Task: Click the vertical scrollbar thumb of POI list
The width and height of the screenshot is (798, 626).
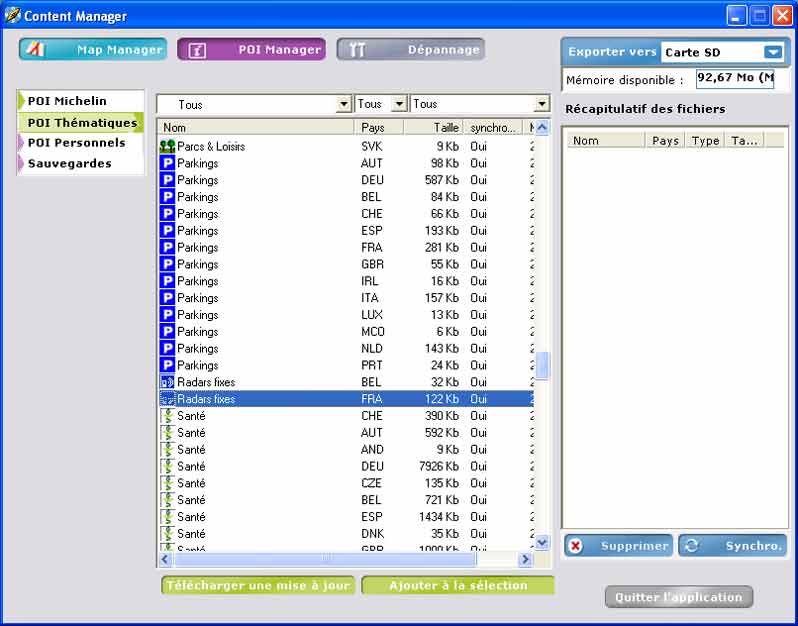Action: point(542,365)
